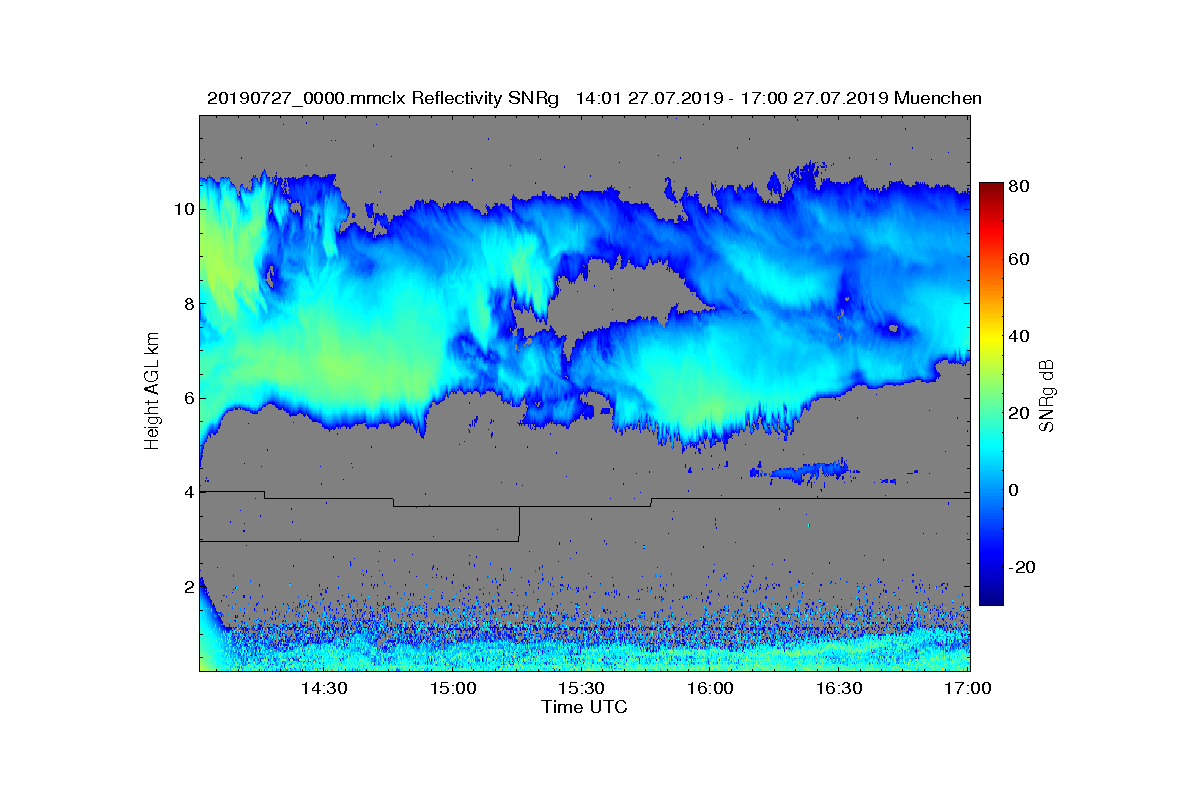1200x800 pixels.
Task: Click the height tick label 4
Action: pyautogui.click(x=187, y=492)
